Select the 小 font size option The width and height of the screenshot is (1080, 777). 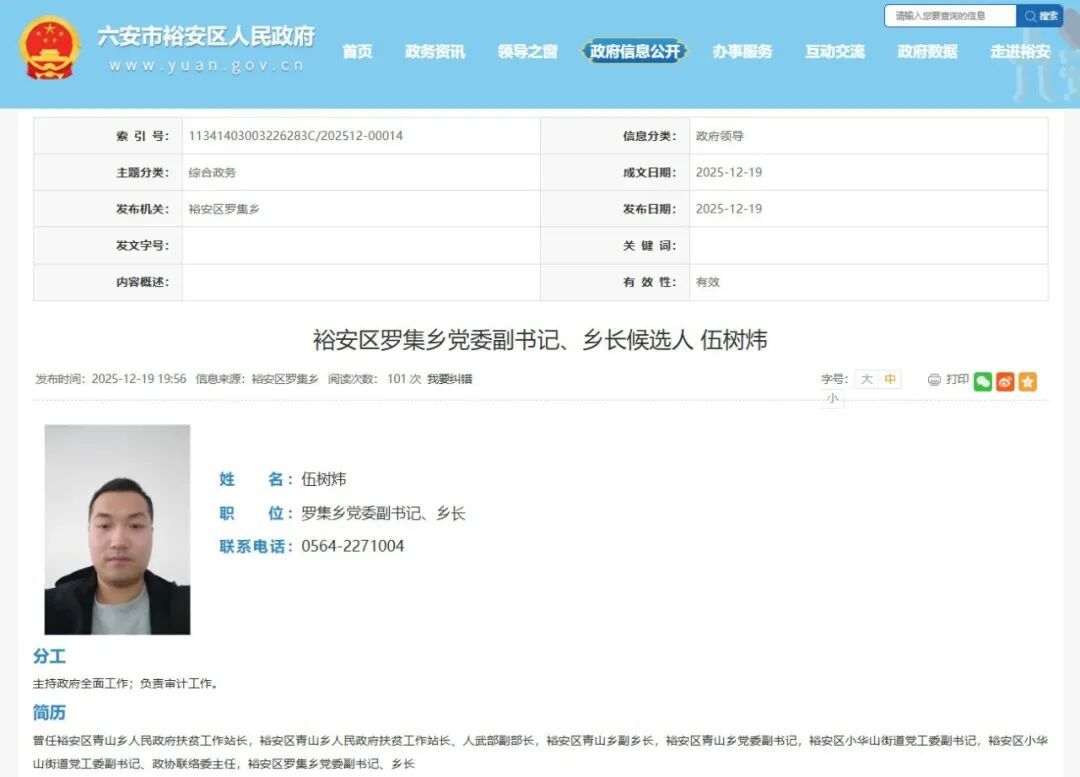(830, 399)
